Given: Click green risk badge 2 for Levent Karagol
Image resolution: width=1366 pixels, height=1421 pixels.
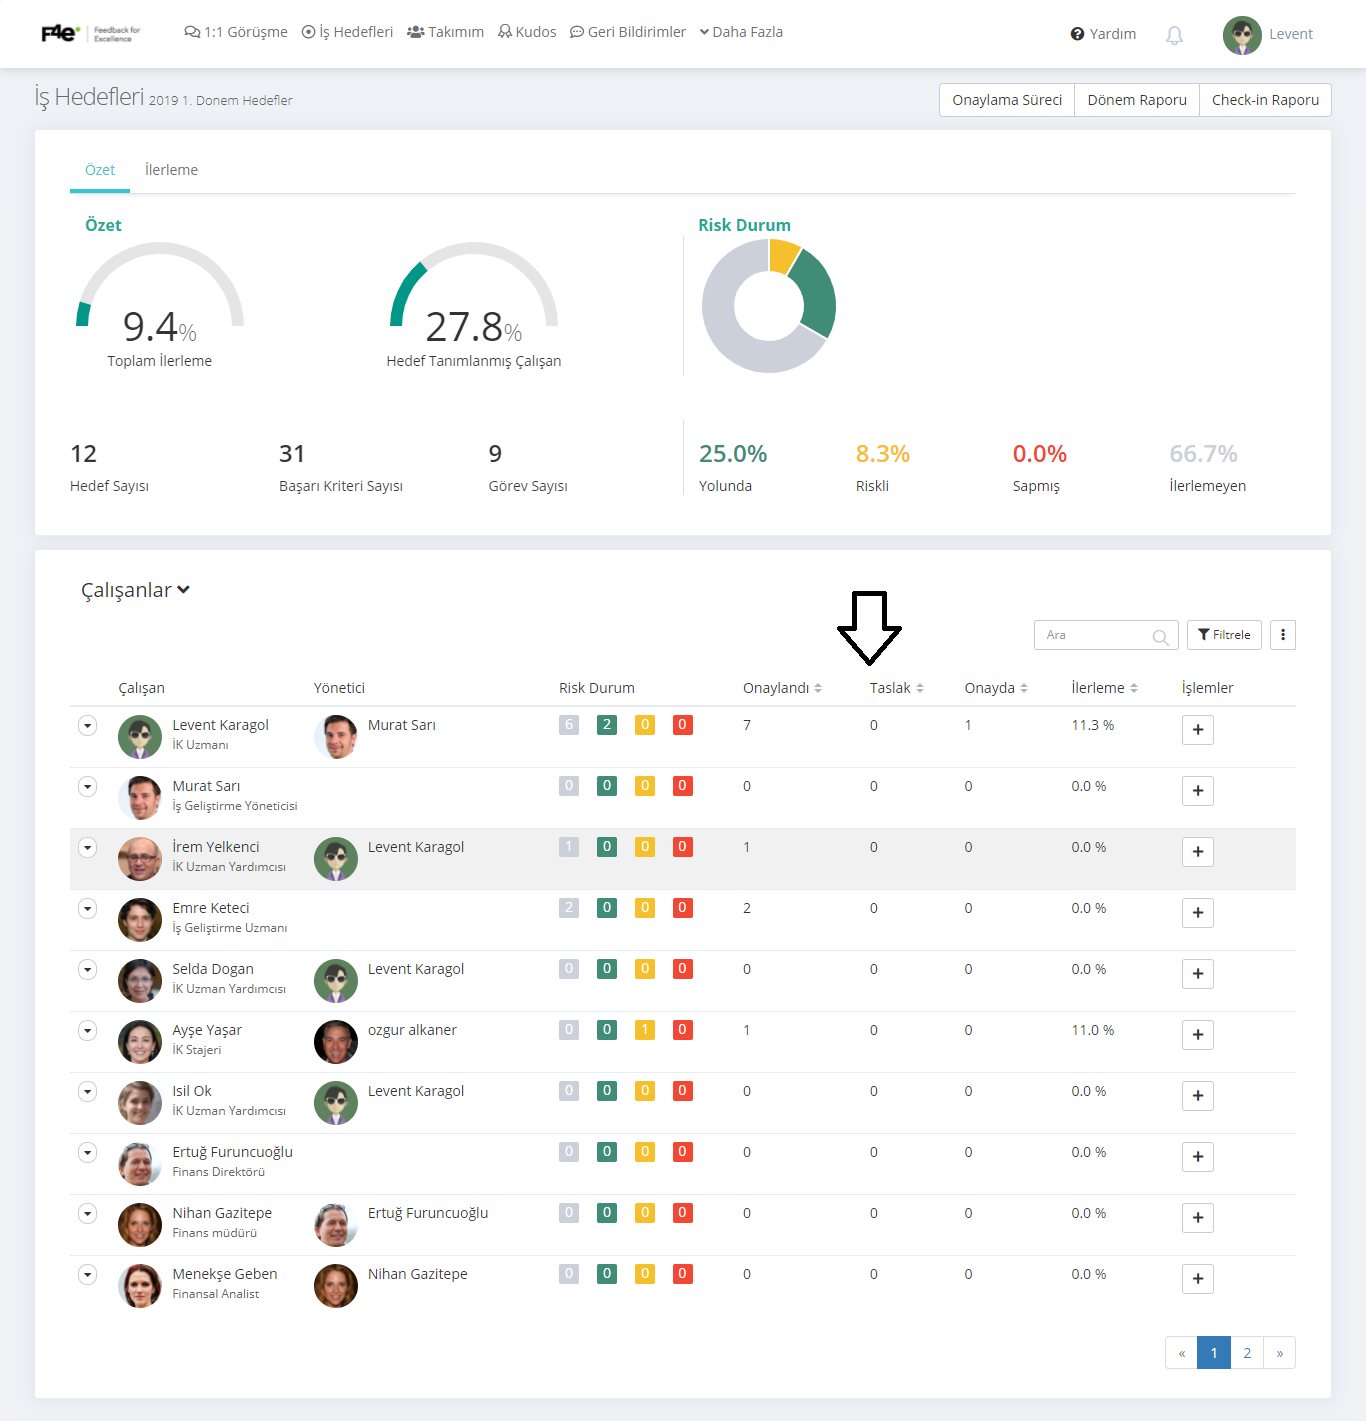Looking at the screenshot, I should point(607,725).
